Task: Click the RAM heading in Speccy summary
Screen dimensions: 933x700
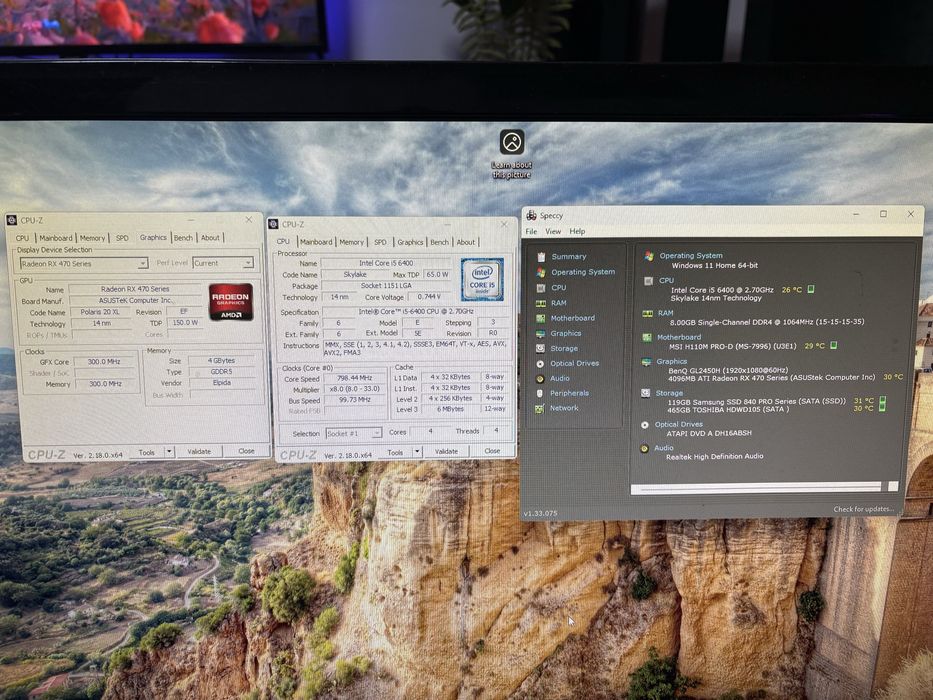Action: (x=665, y=312)
